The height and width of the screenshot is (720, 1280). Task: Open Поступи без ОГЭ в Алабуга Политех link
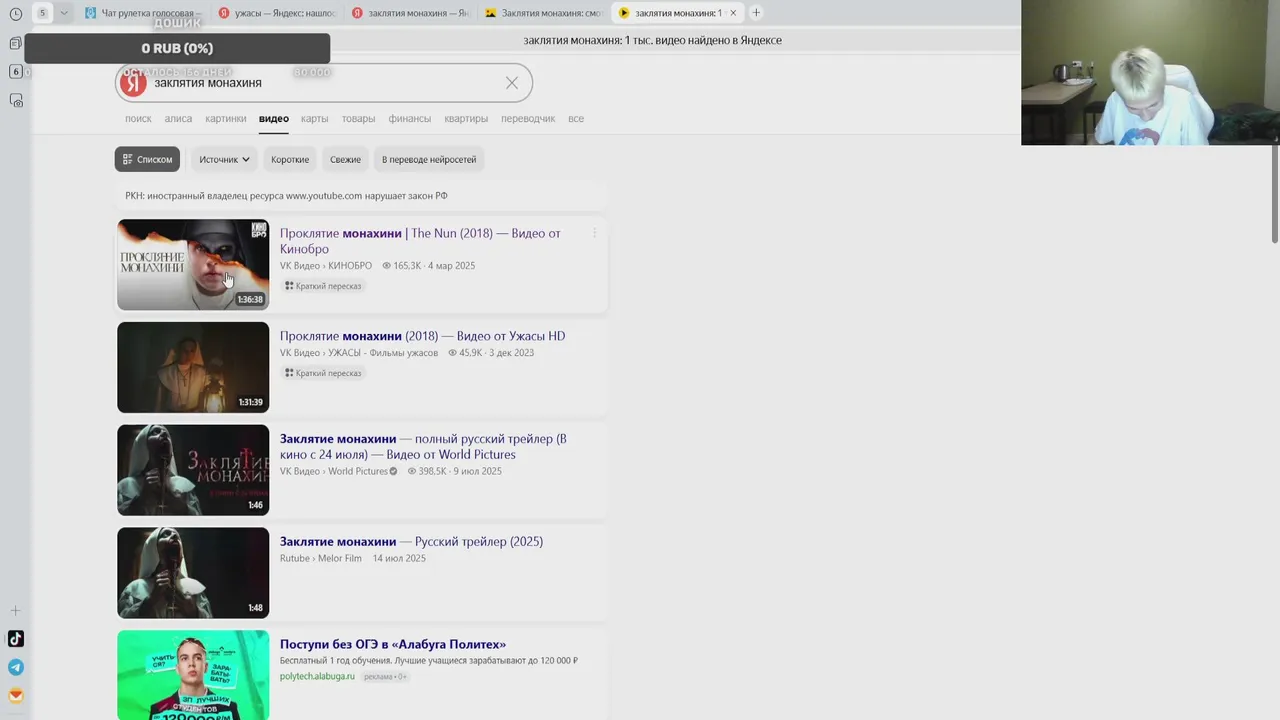point(393,644)
